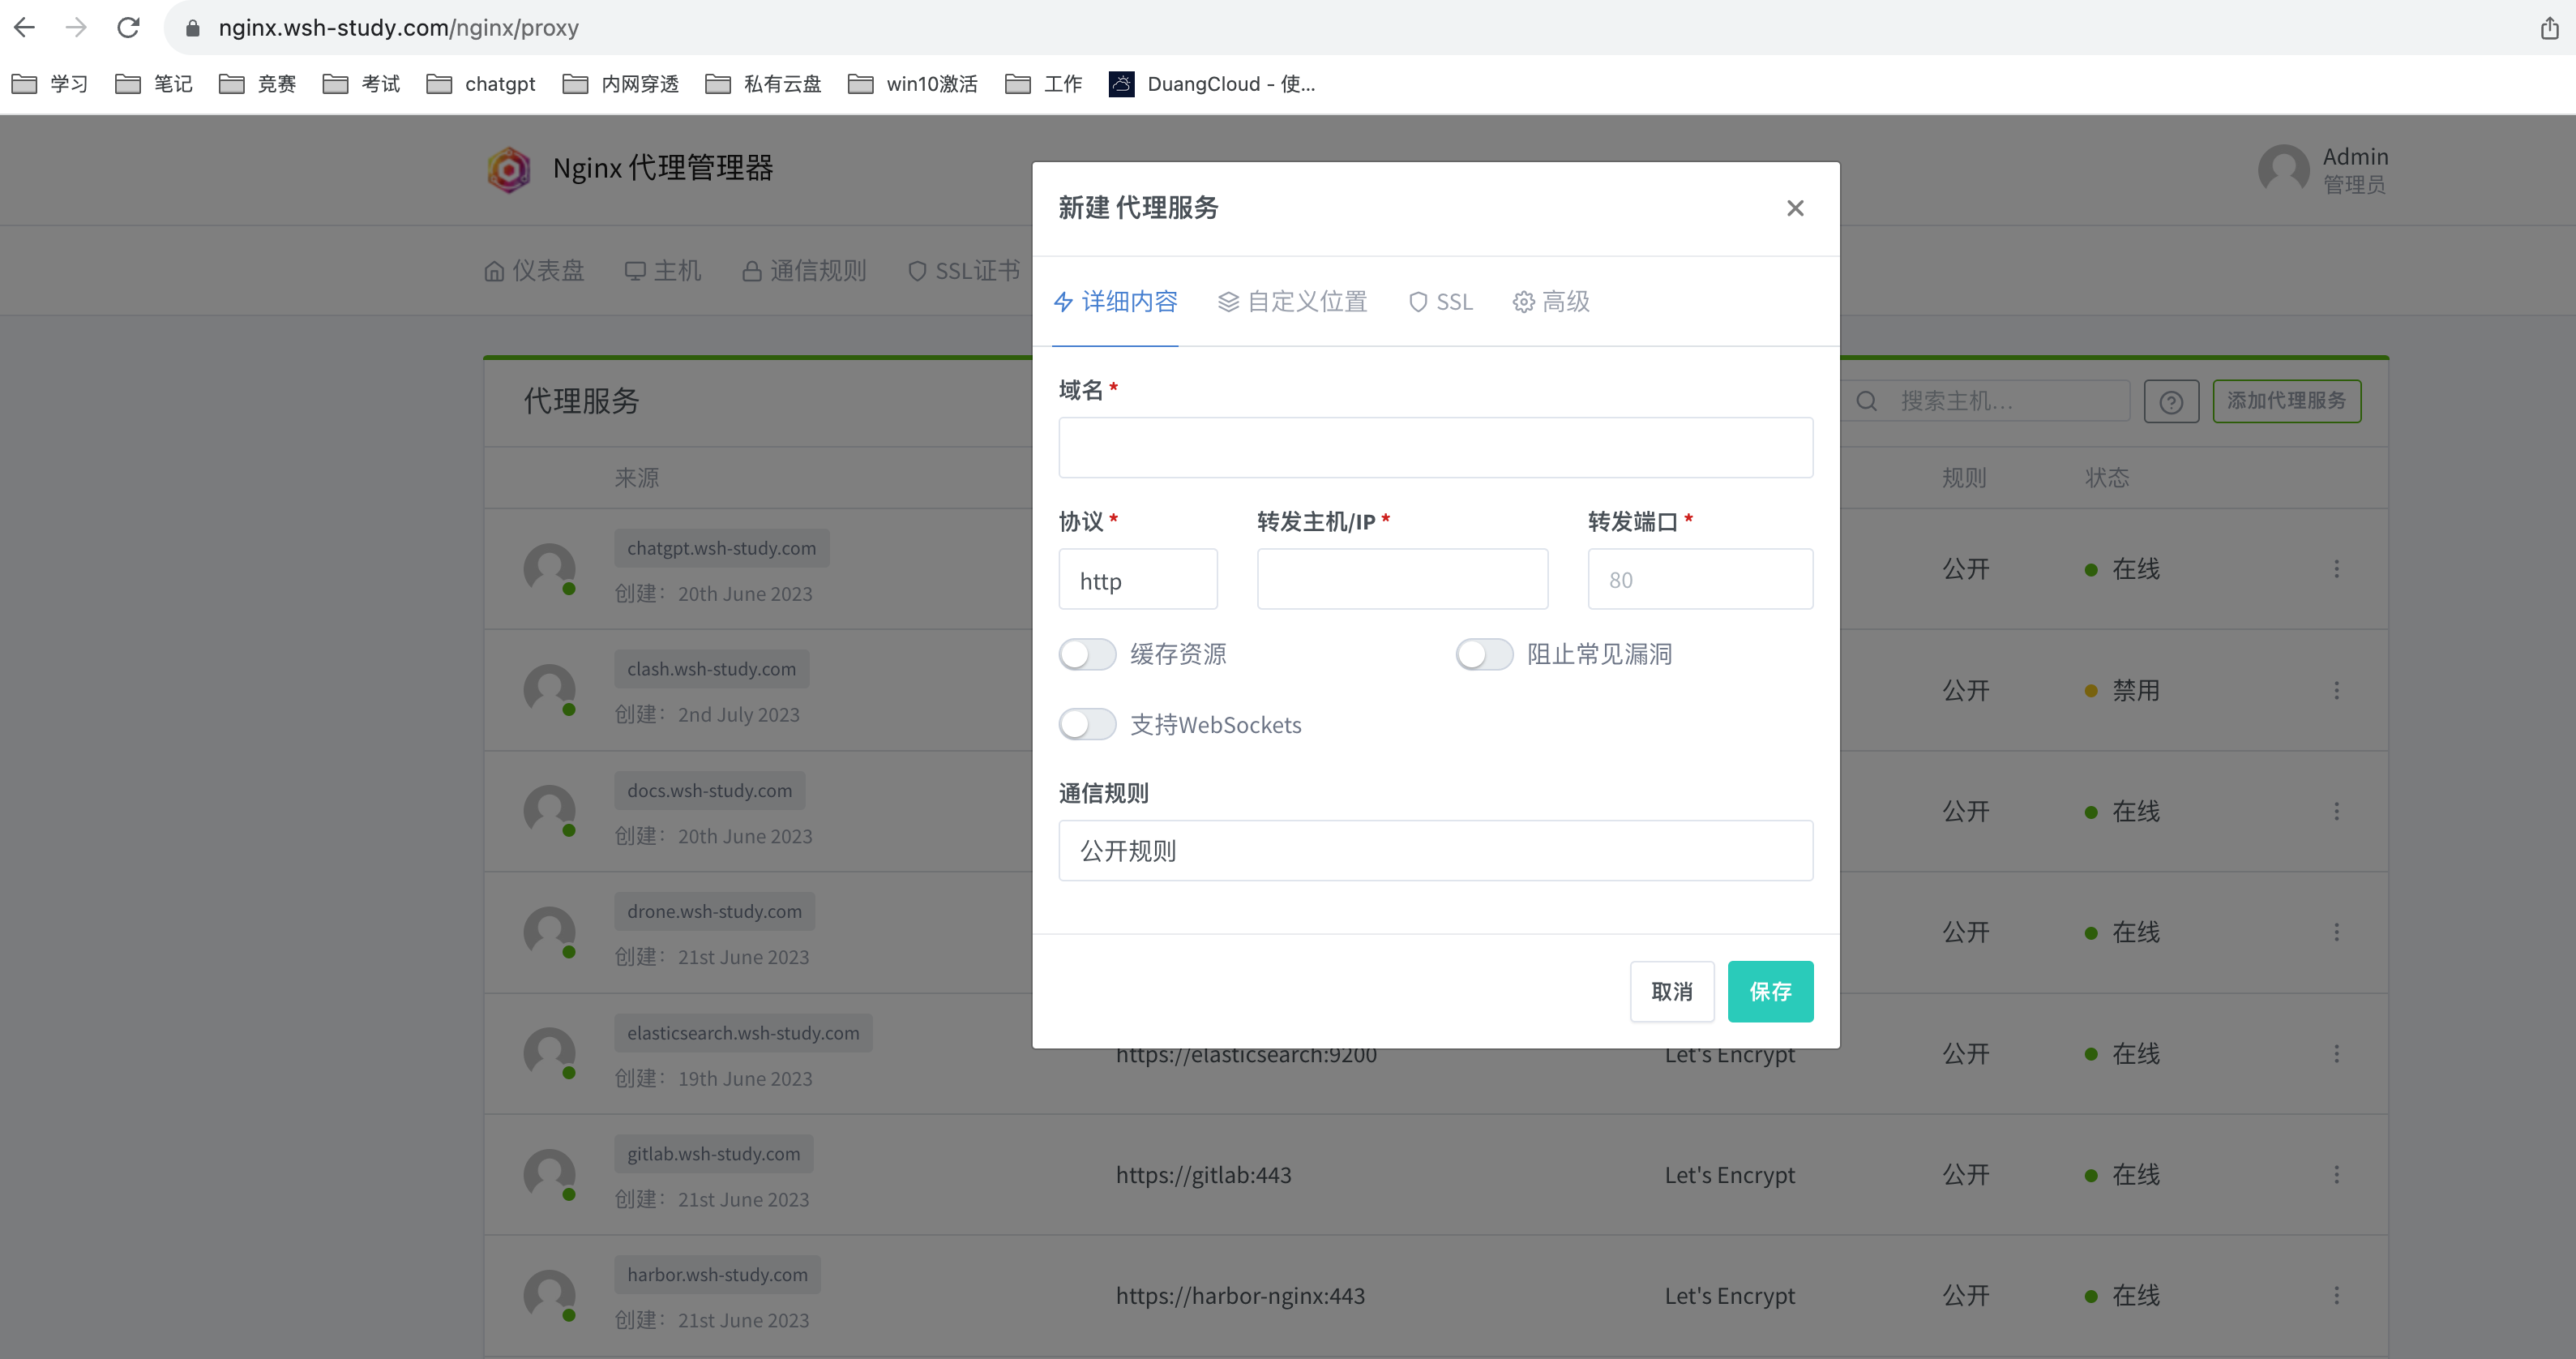
Task: Switch to the SSL tab
Action: pyautogui.click(x=1441, y=301)
